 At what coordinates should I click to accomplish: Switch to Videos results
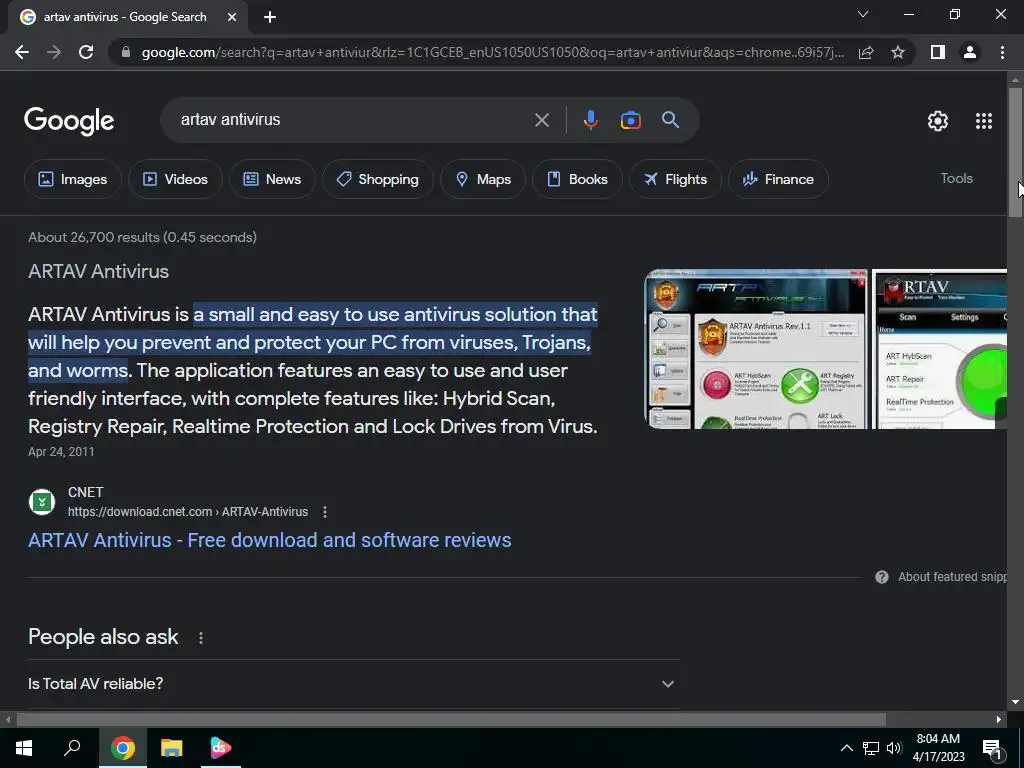[x=175, y=179]
